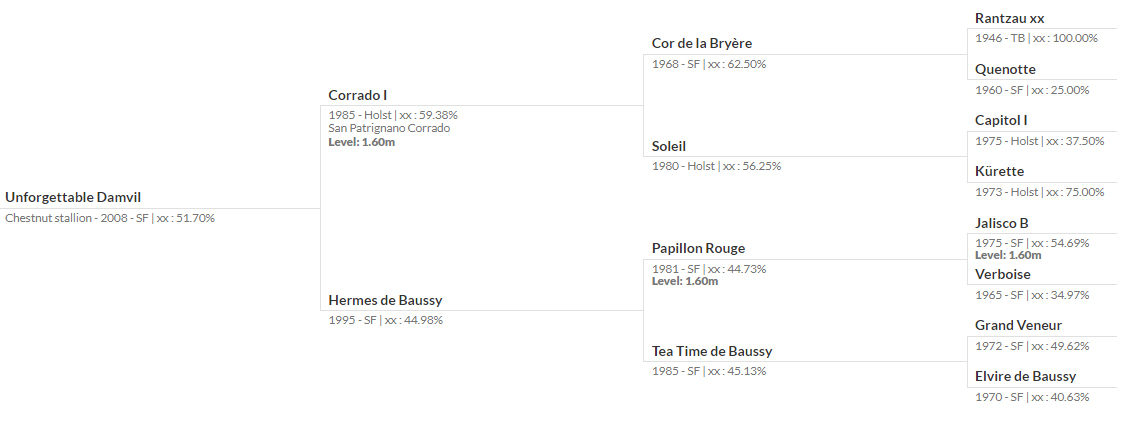The height and width of the screenshot is (421, 1128).
Task: Click Rantzau xx thoroughbred ancestor
Action: tap(1009, 18)
